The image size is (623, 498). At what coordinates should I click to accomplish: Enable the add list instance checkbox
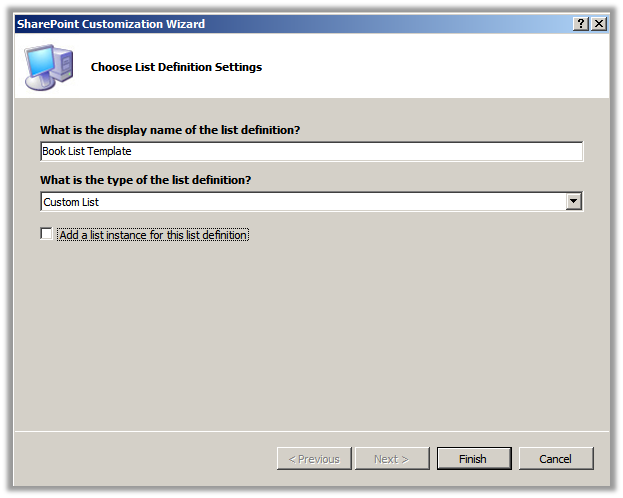pyautogui.click(x=46, y=234)
